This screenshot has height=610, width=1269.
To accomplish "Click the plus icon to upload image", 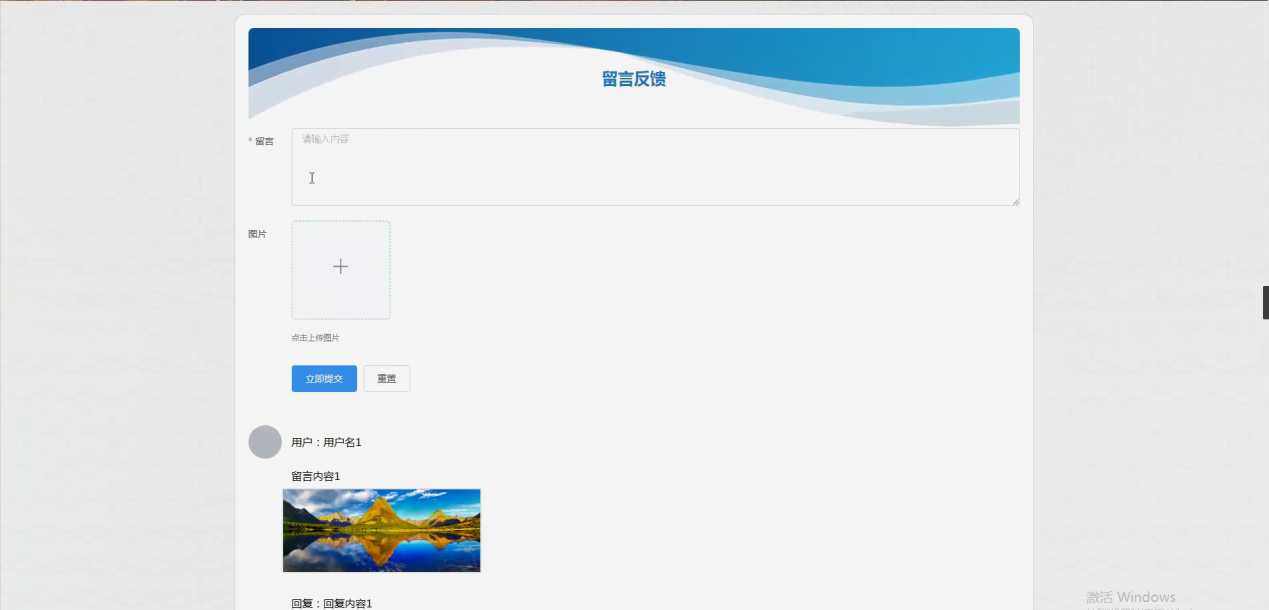I will click(340, 267).
